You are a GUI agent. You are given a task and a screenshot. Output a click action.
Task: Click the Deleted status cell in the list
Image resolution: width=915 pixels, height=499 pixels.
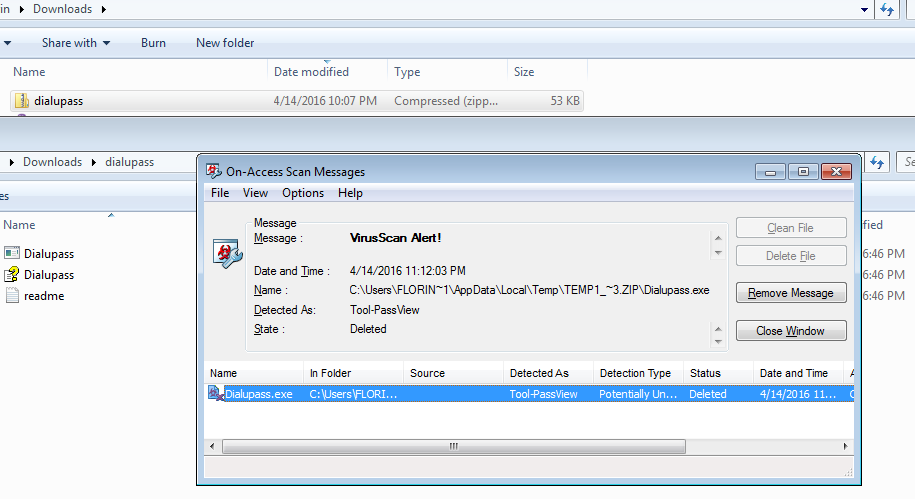pos(708,394)
